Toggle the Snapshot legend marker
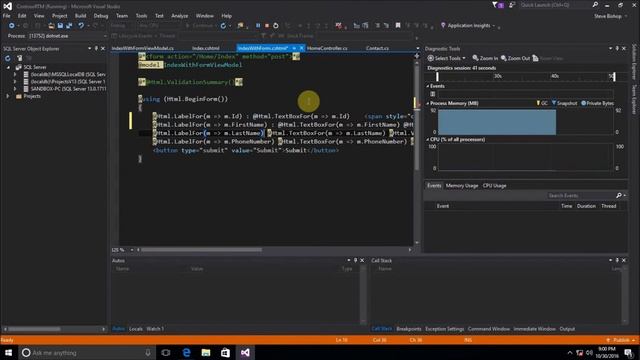Viewport: 640px width, 360px height. click(x=564, y=103)
